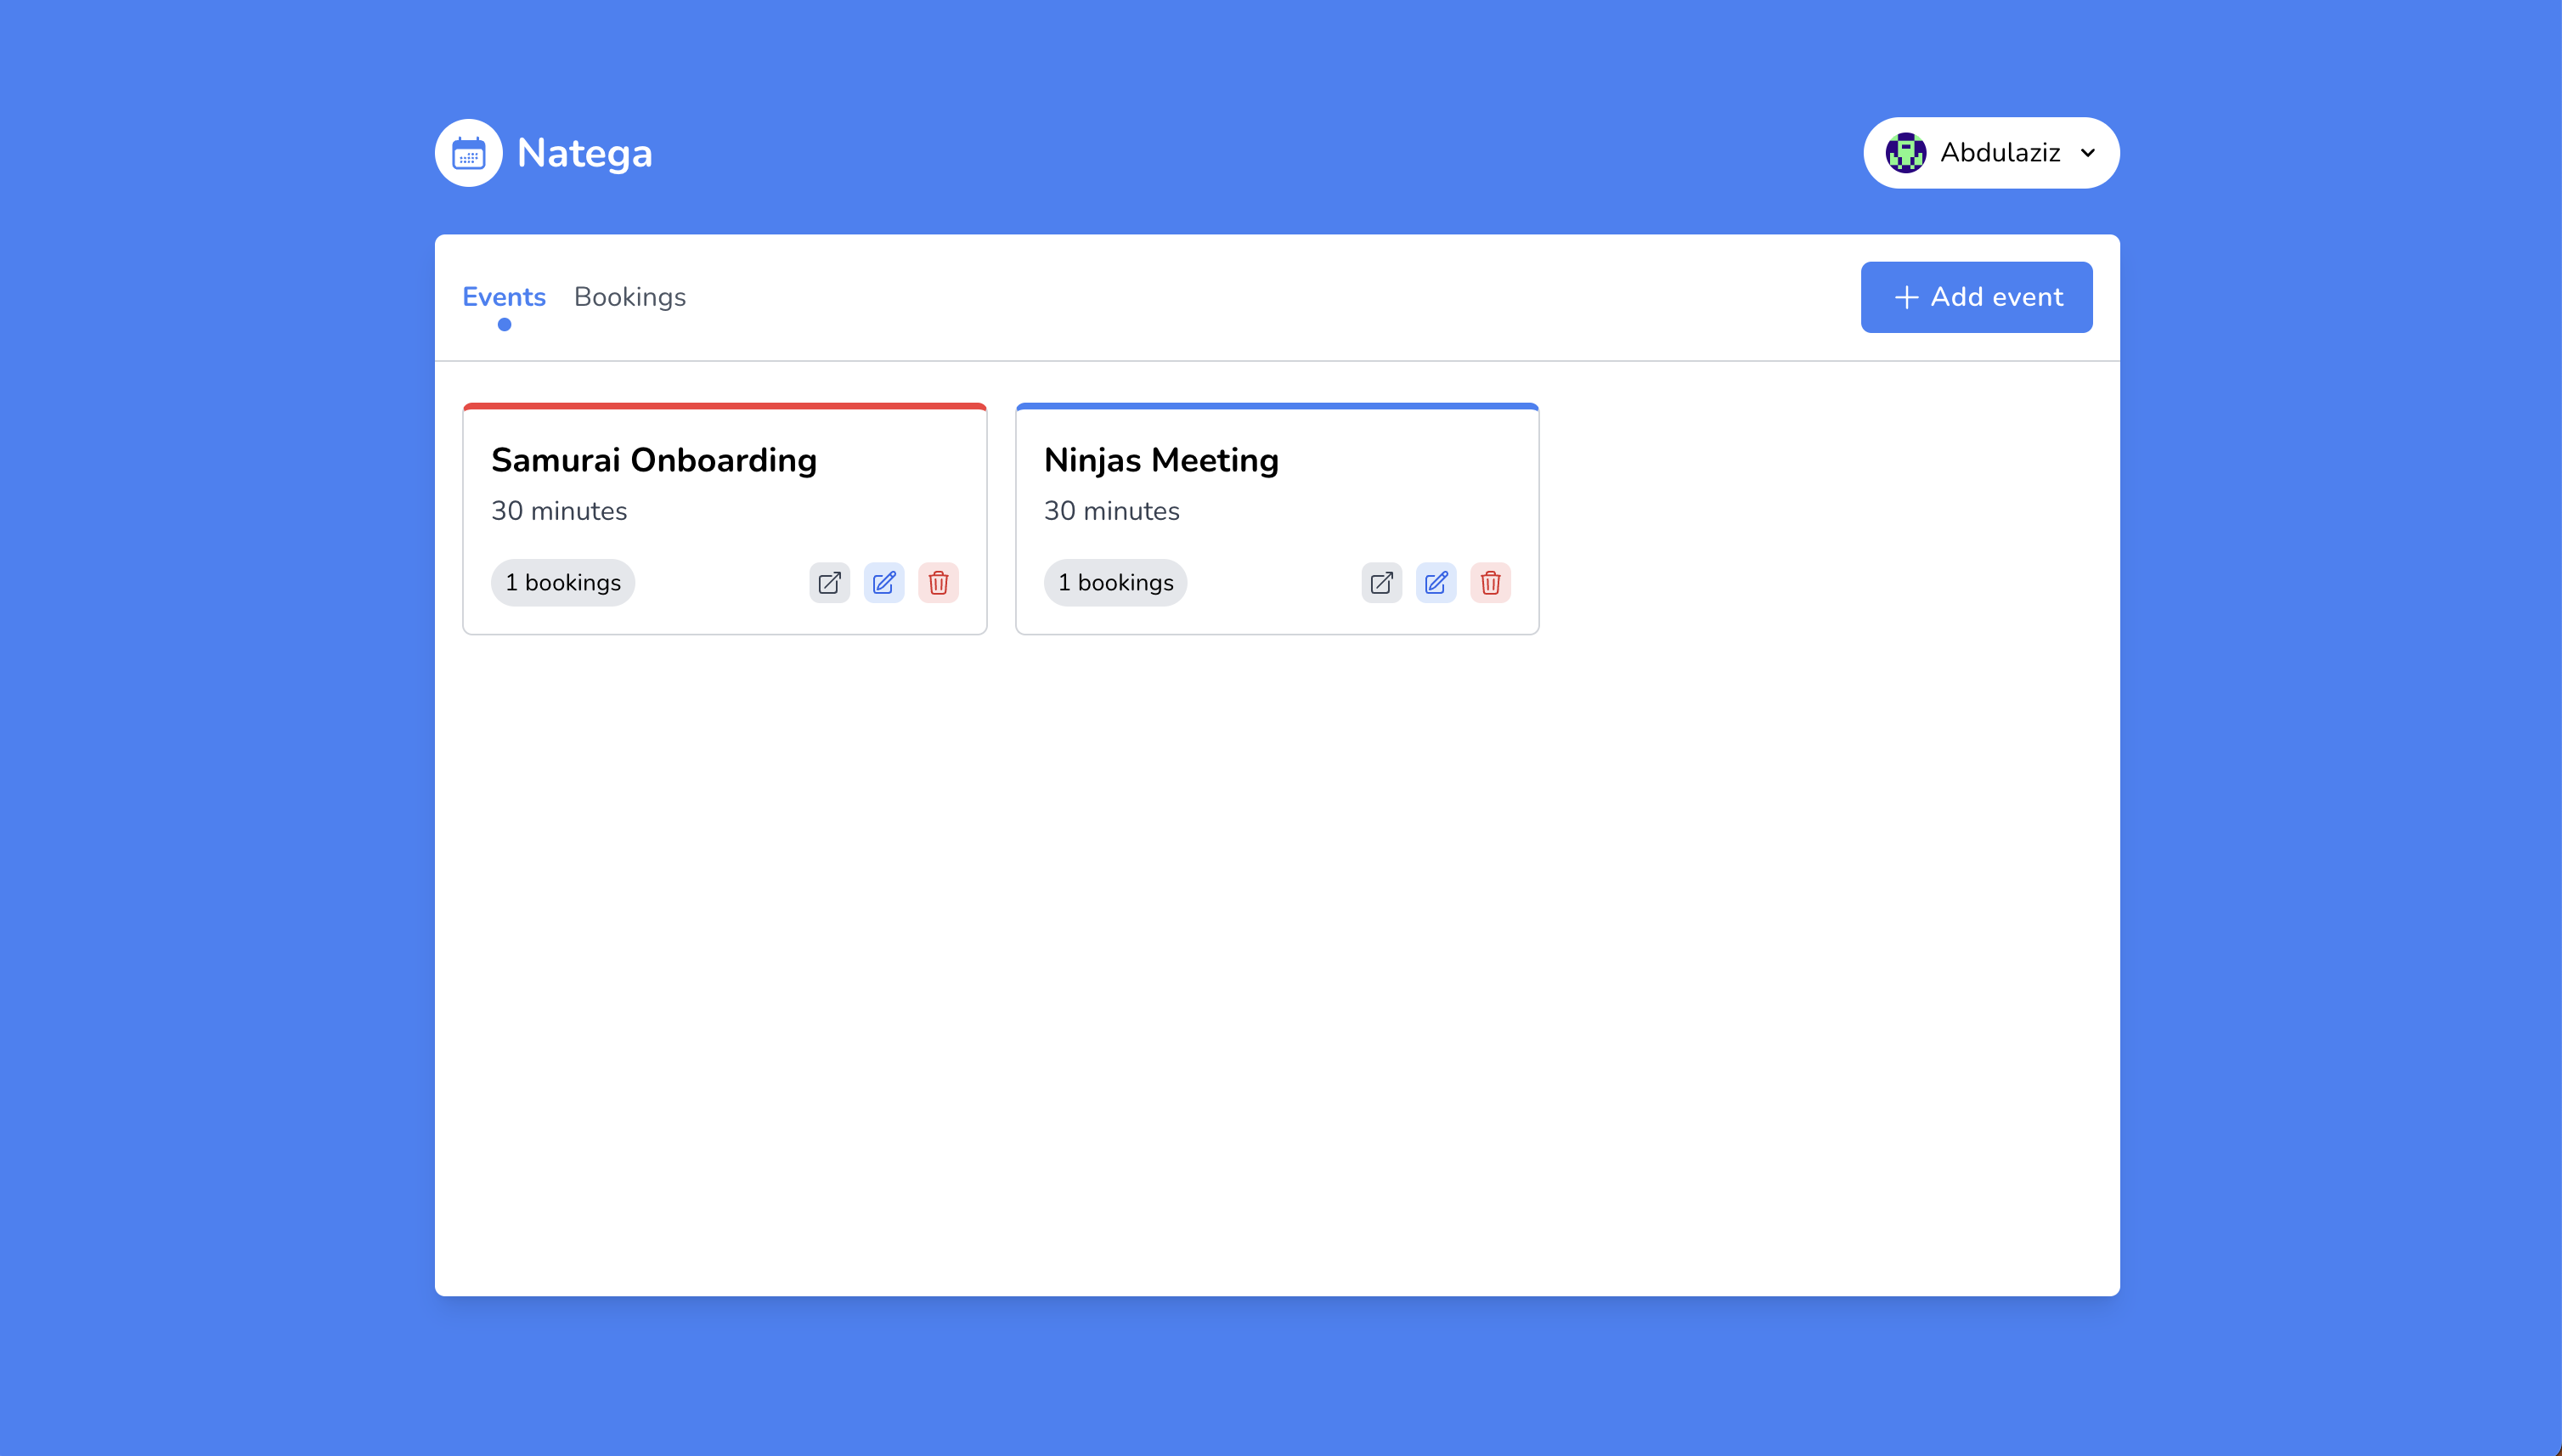2562x1456 pixels.
Task: Click the blue dot under Events
Action: tap(504, 324)
